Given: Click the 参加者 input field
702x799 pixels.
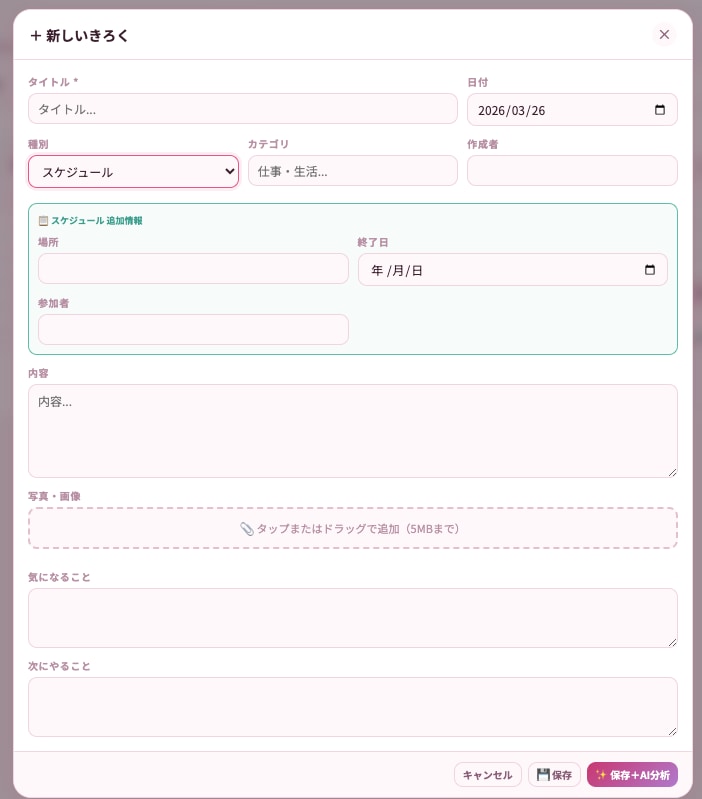Looking at the screenshot, I should 193,329.
